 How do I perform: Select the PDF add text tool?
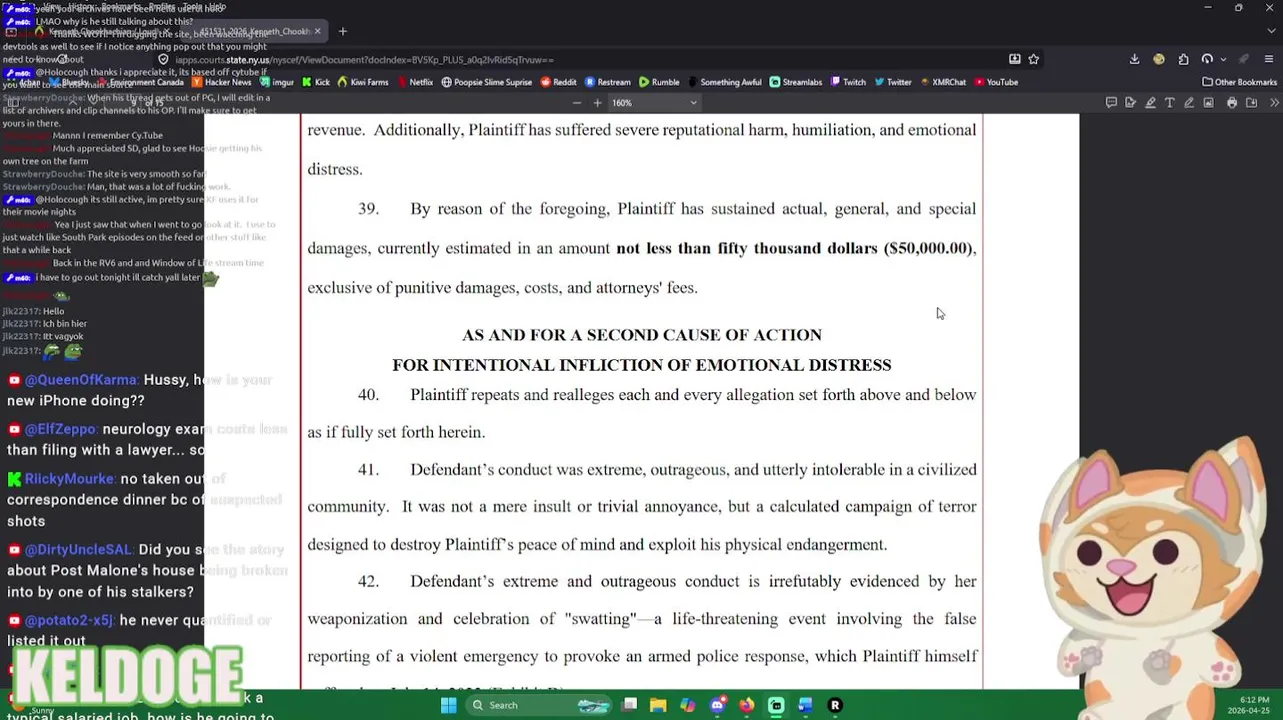[x=1170, y=102]
